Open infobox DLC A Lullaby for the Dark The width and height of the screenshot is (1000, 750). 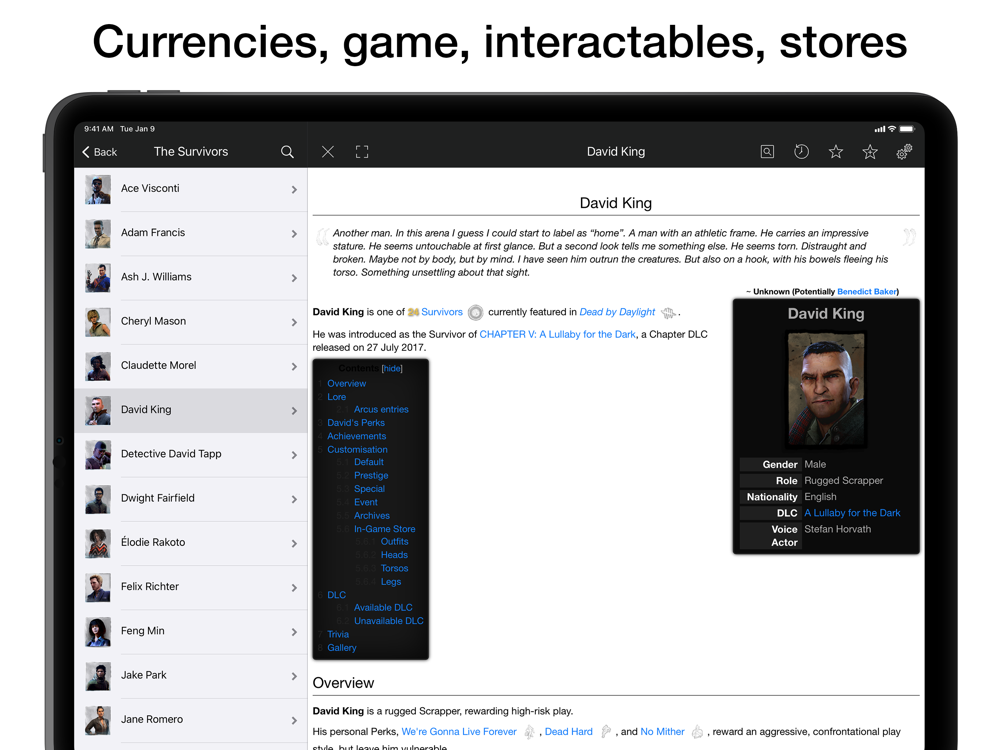coord(852,513)
